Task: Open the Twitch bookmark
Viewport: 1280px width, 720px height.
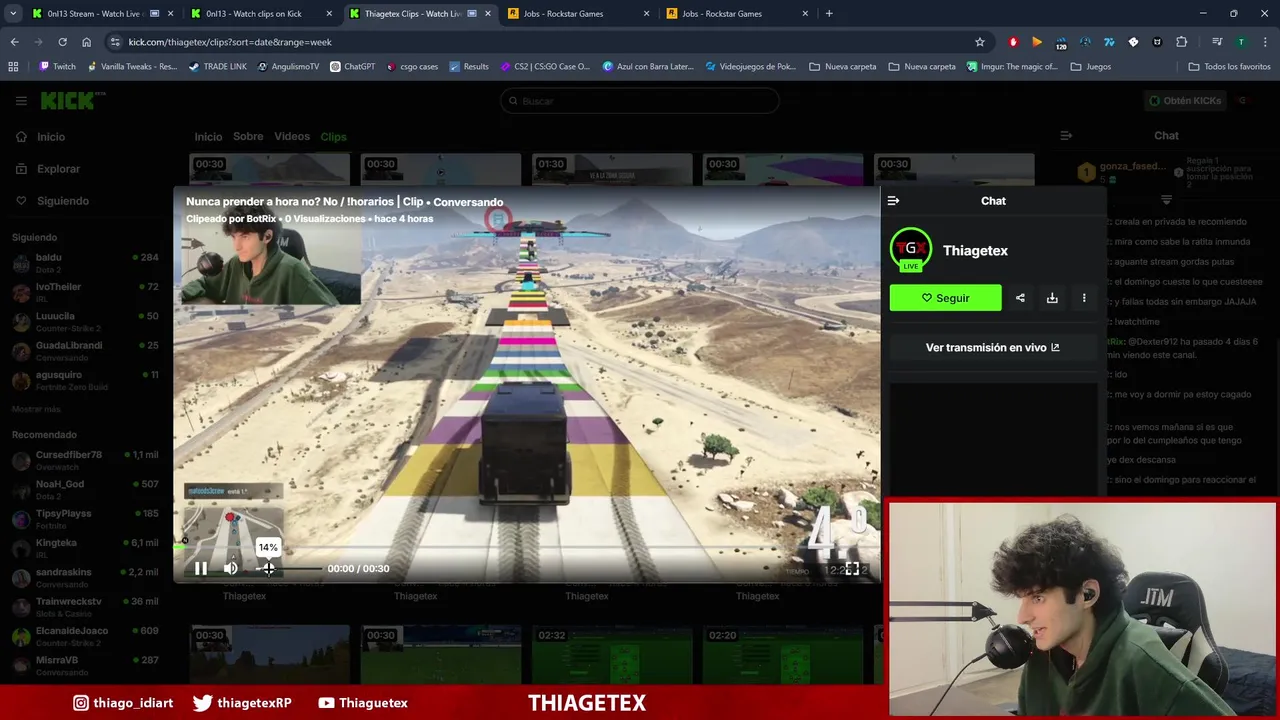Action: [x=57, y=67]
